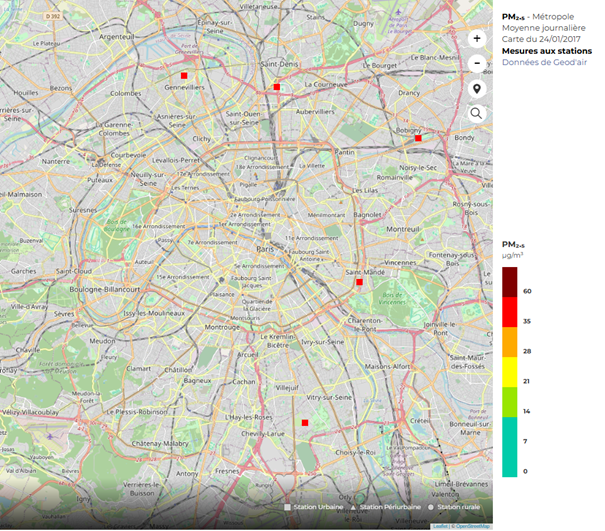Click the location pin button
This screenshot has height=531, width=605.
(x=477, y=89)
